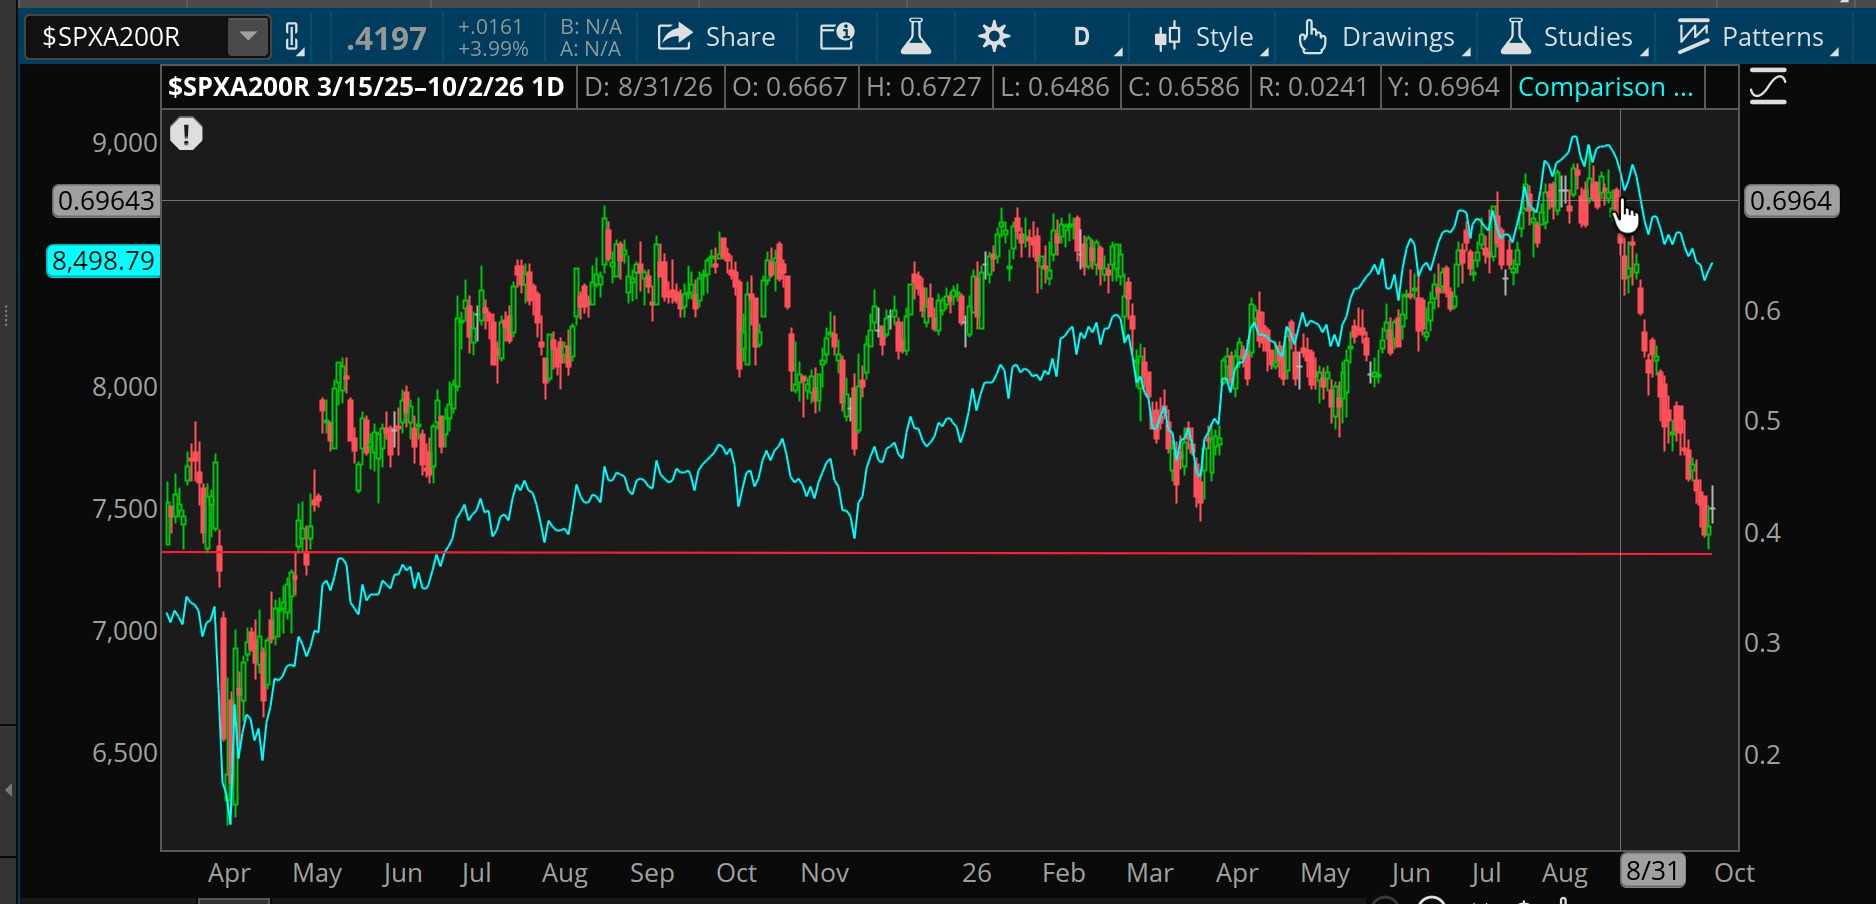The image size is (1876, 904).
Task: Click the 0.6964 right axis price bubble
Action: (1791, 201)
